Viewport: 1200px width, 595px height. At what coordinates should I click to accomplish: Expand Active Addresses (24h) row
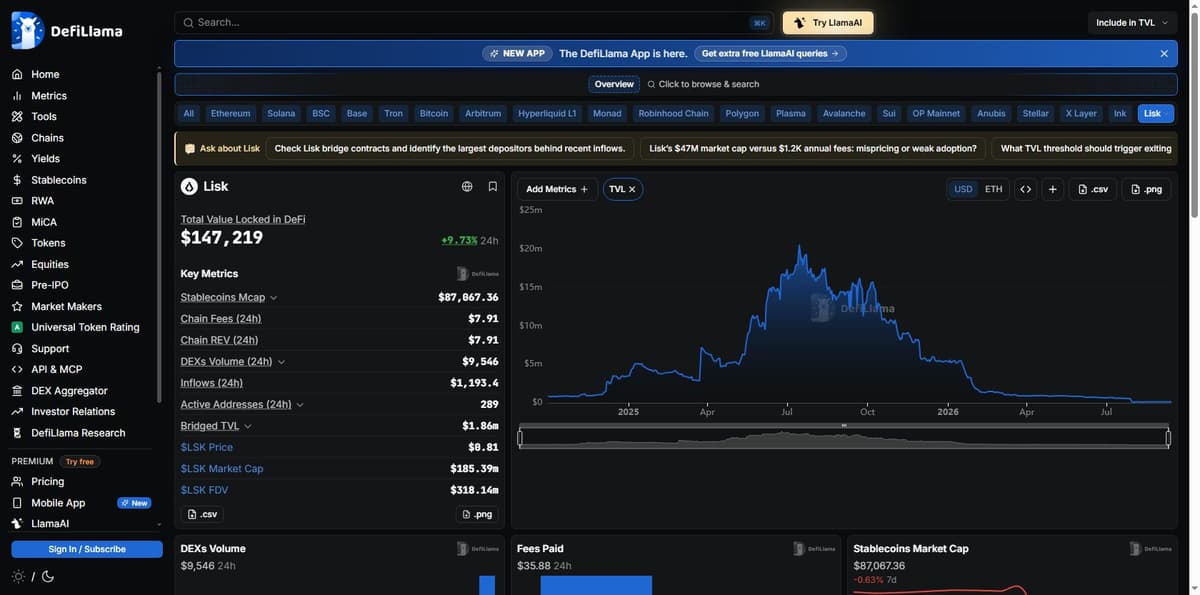click(300, 405)
